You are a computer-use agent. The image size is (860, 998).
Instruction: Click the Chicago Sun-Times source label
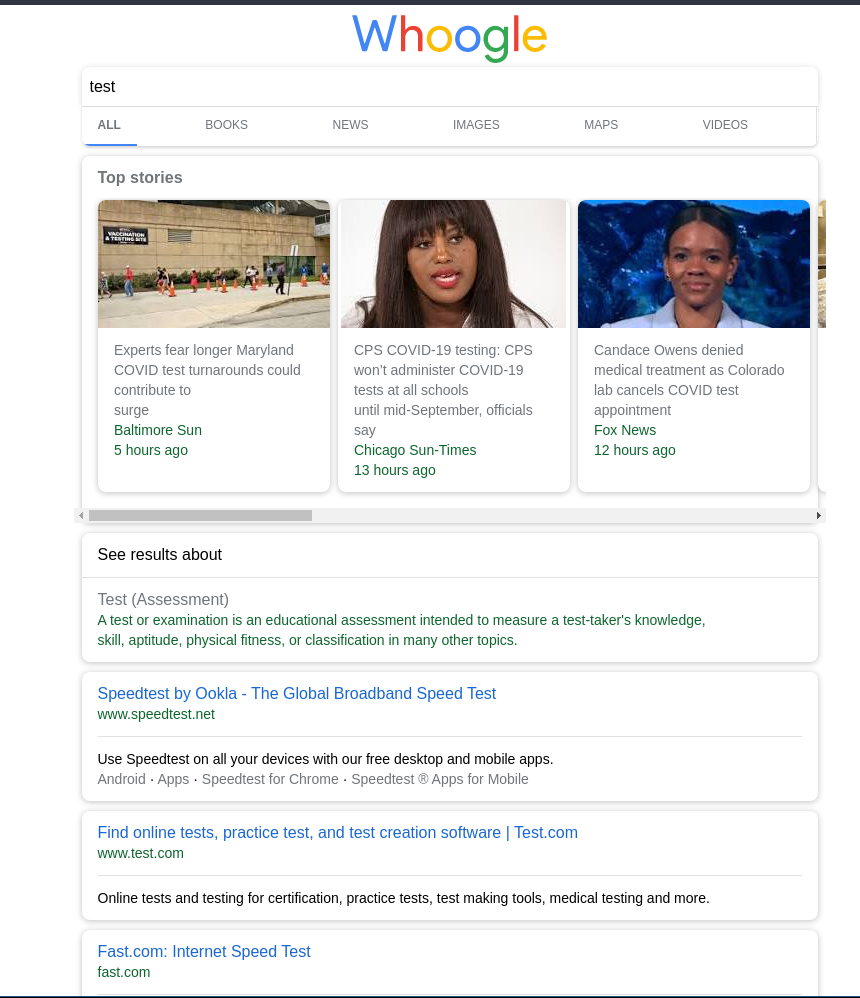[x=415, y=450]
